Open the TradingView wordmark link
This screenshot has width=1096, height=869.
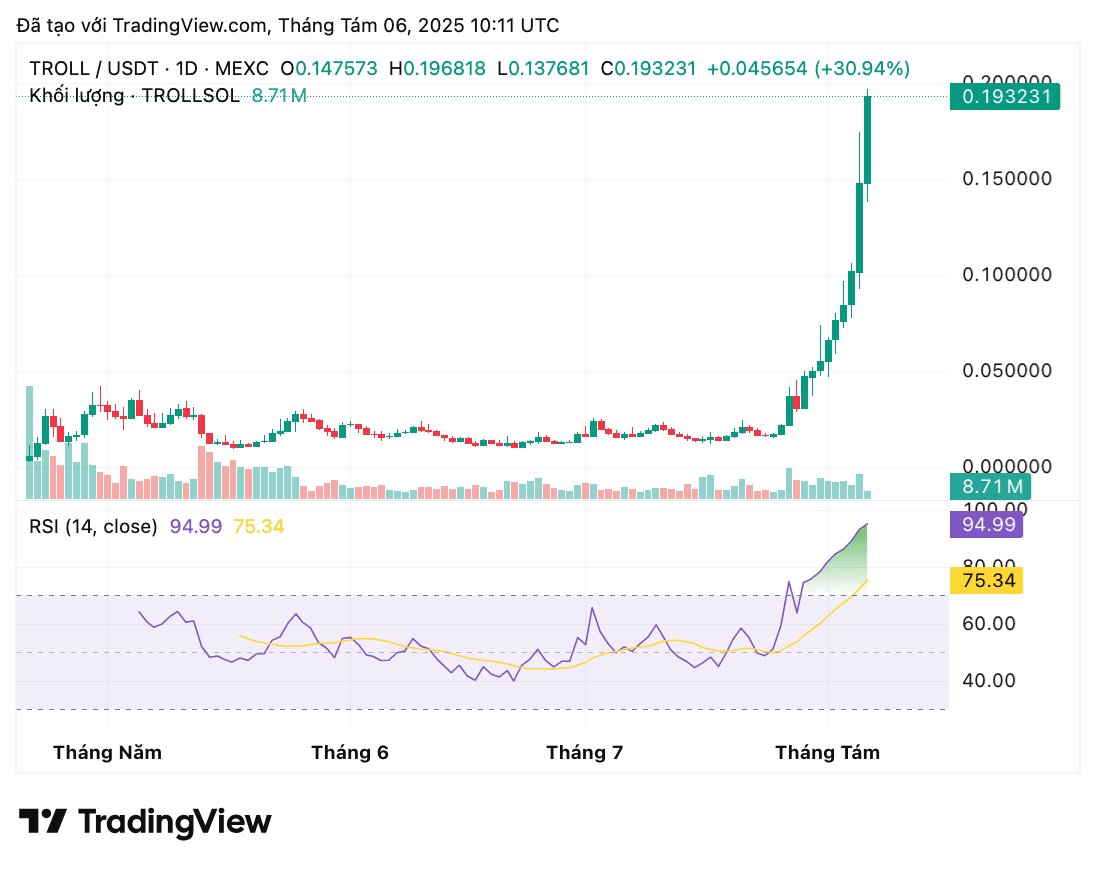tap(174, 821)
